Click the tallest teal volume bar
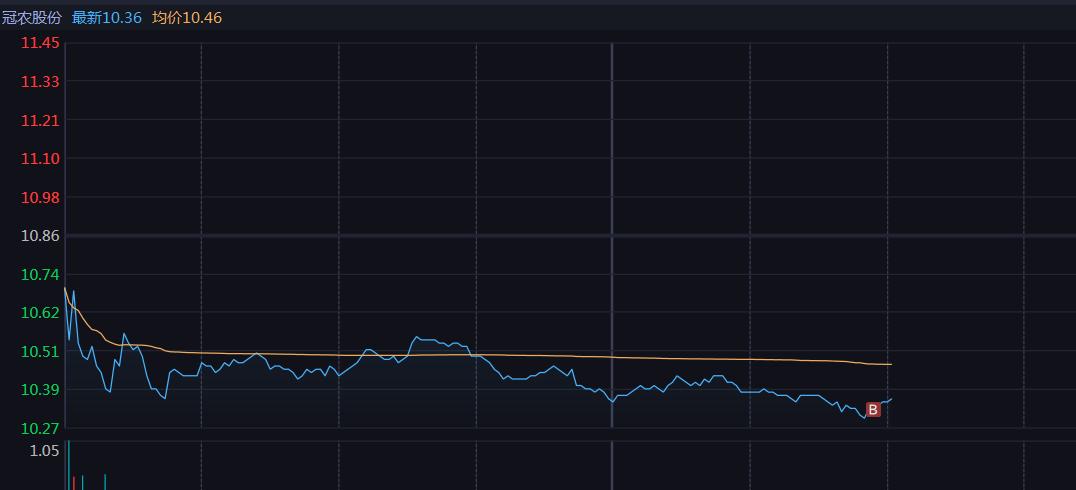The width and height of the screenshot is (1076, 490). tap(69, 465)
